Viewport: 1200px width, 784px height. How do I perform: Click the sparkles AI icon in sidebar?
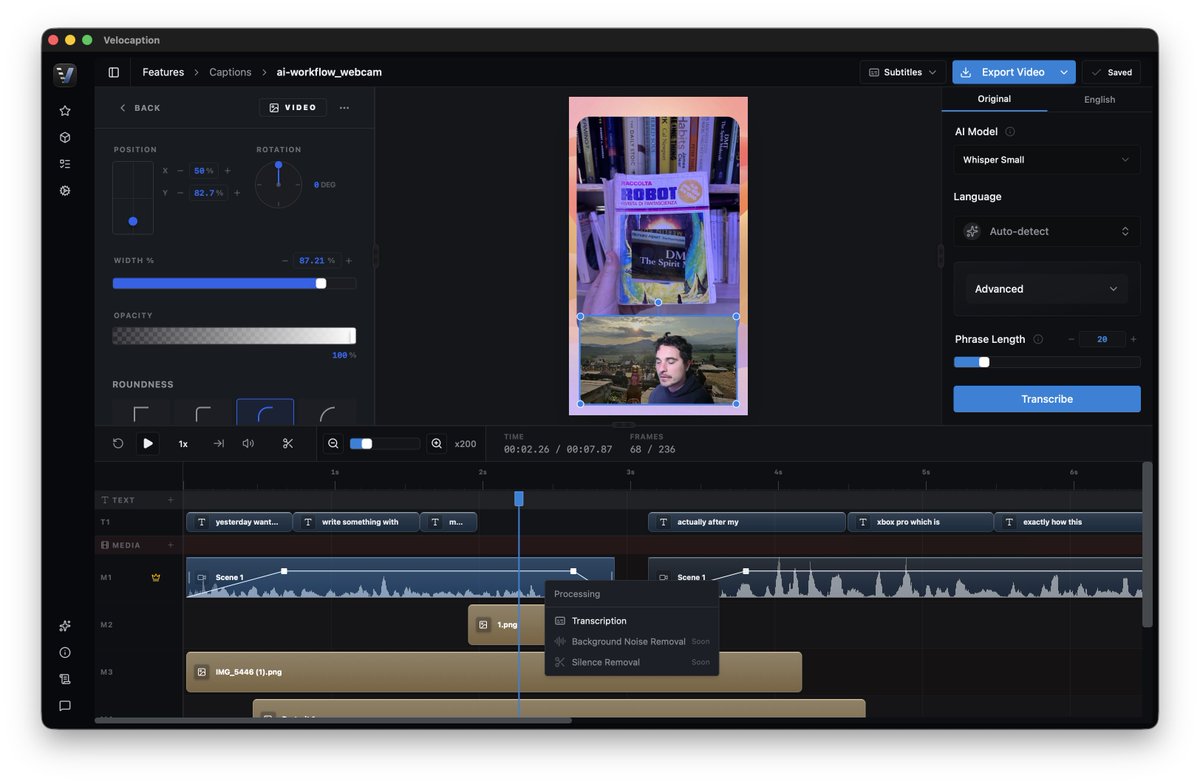65,626
